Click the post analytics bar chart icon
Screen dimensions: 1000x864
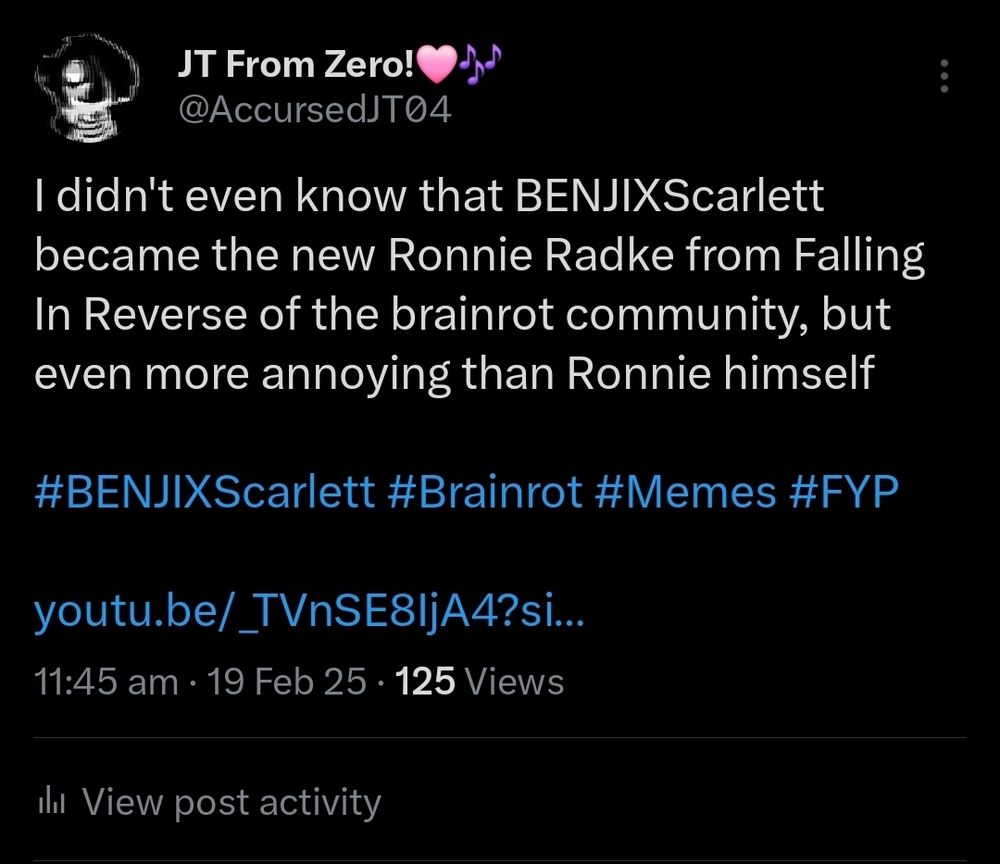[49, 802]
